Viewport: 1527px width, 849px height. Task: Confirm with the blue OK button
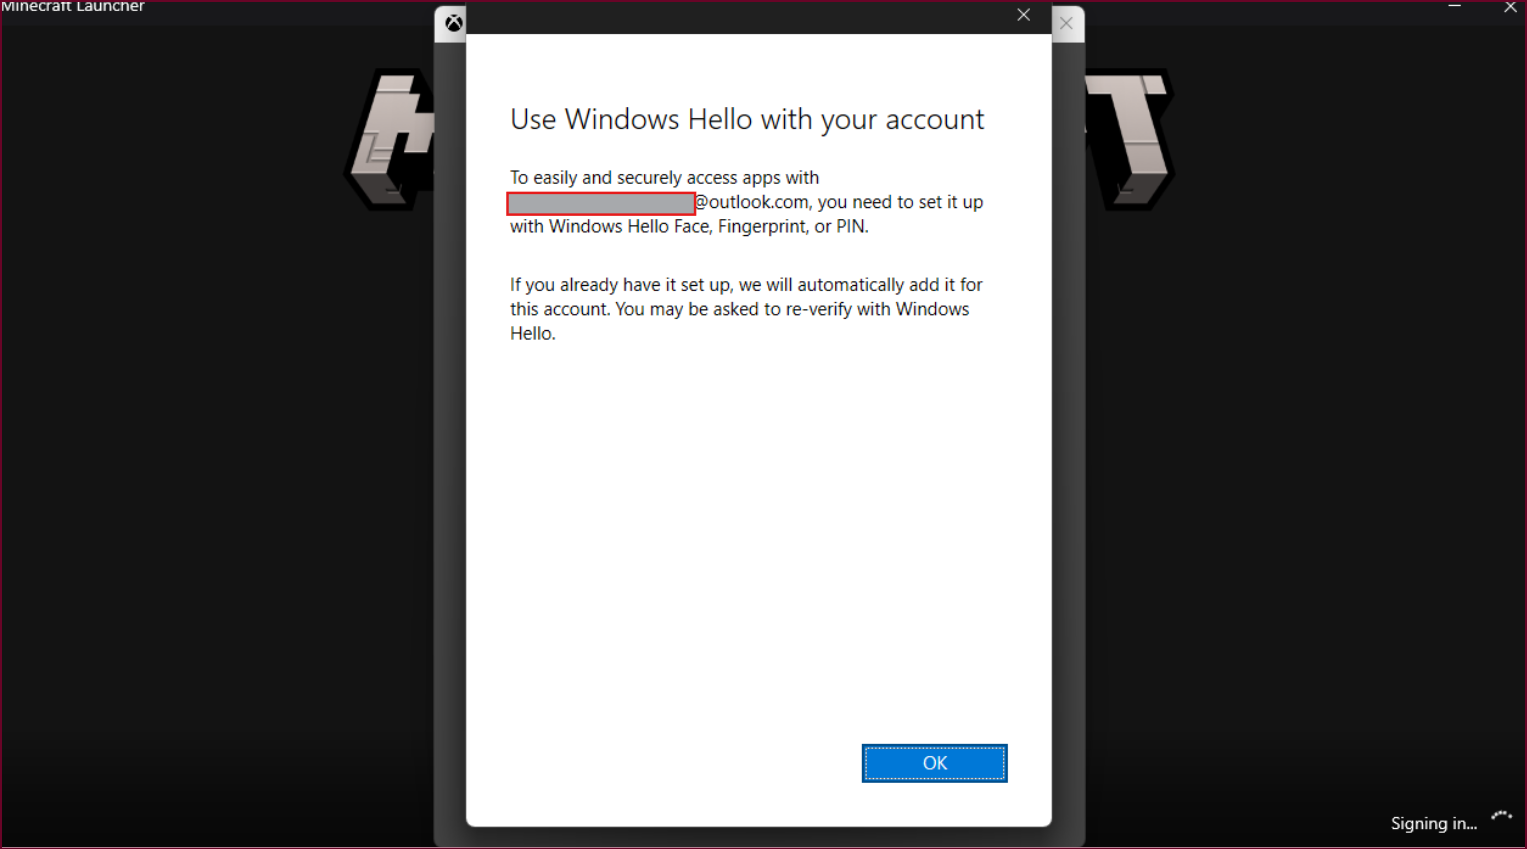pos(934,763)
